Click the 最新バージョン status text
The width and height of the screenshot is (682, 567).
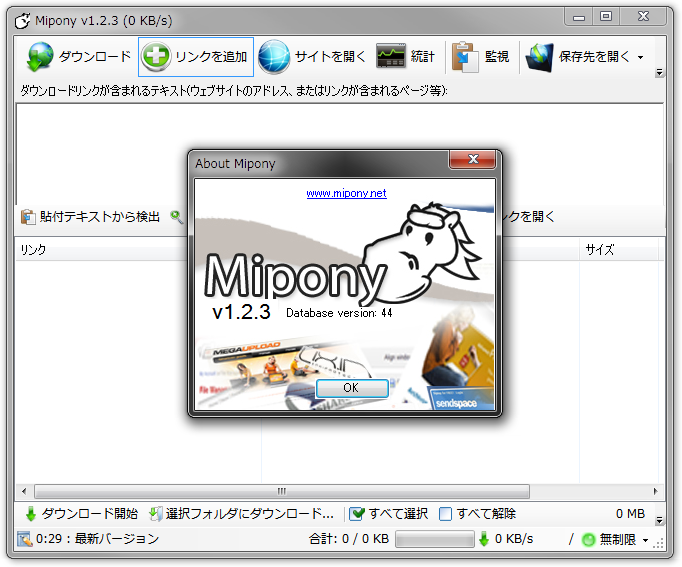point(117,539)
